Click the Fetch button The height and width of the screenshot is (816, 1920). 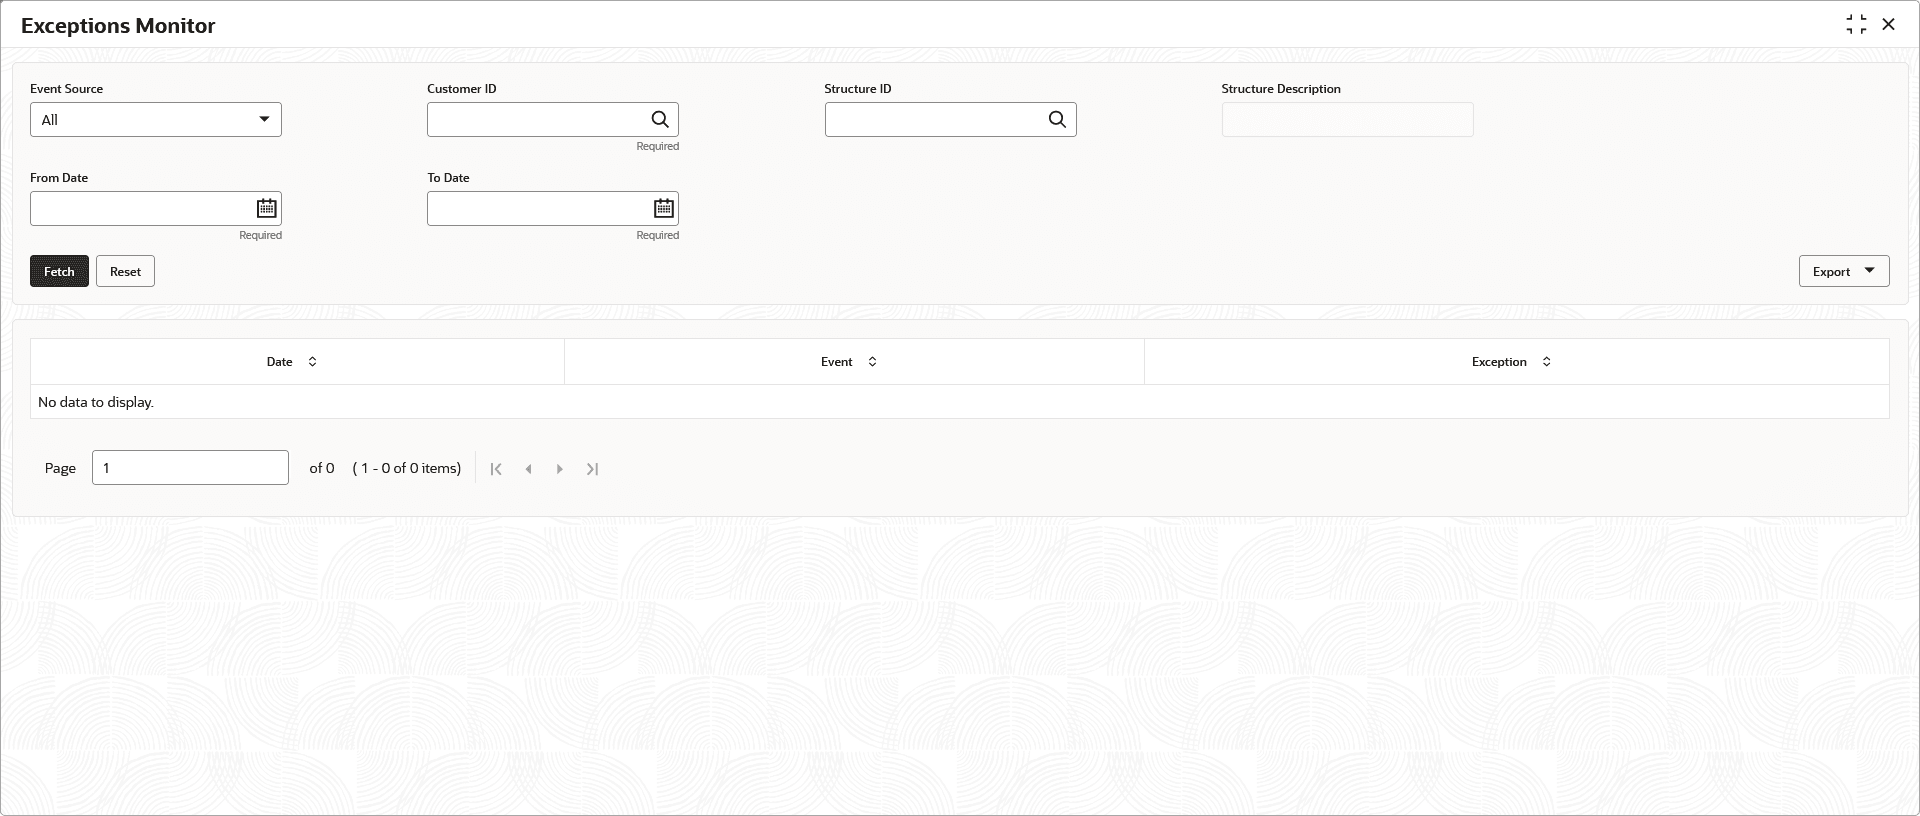point(59,271)
